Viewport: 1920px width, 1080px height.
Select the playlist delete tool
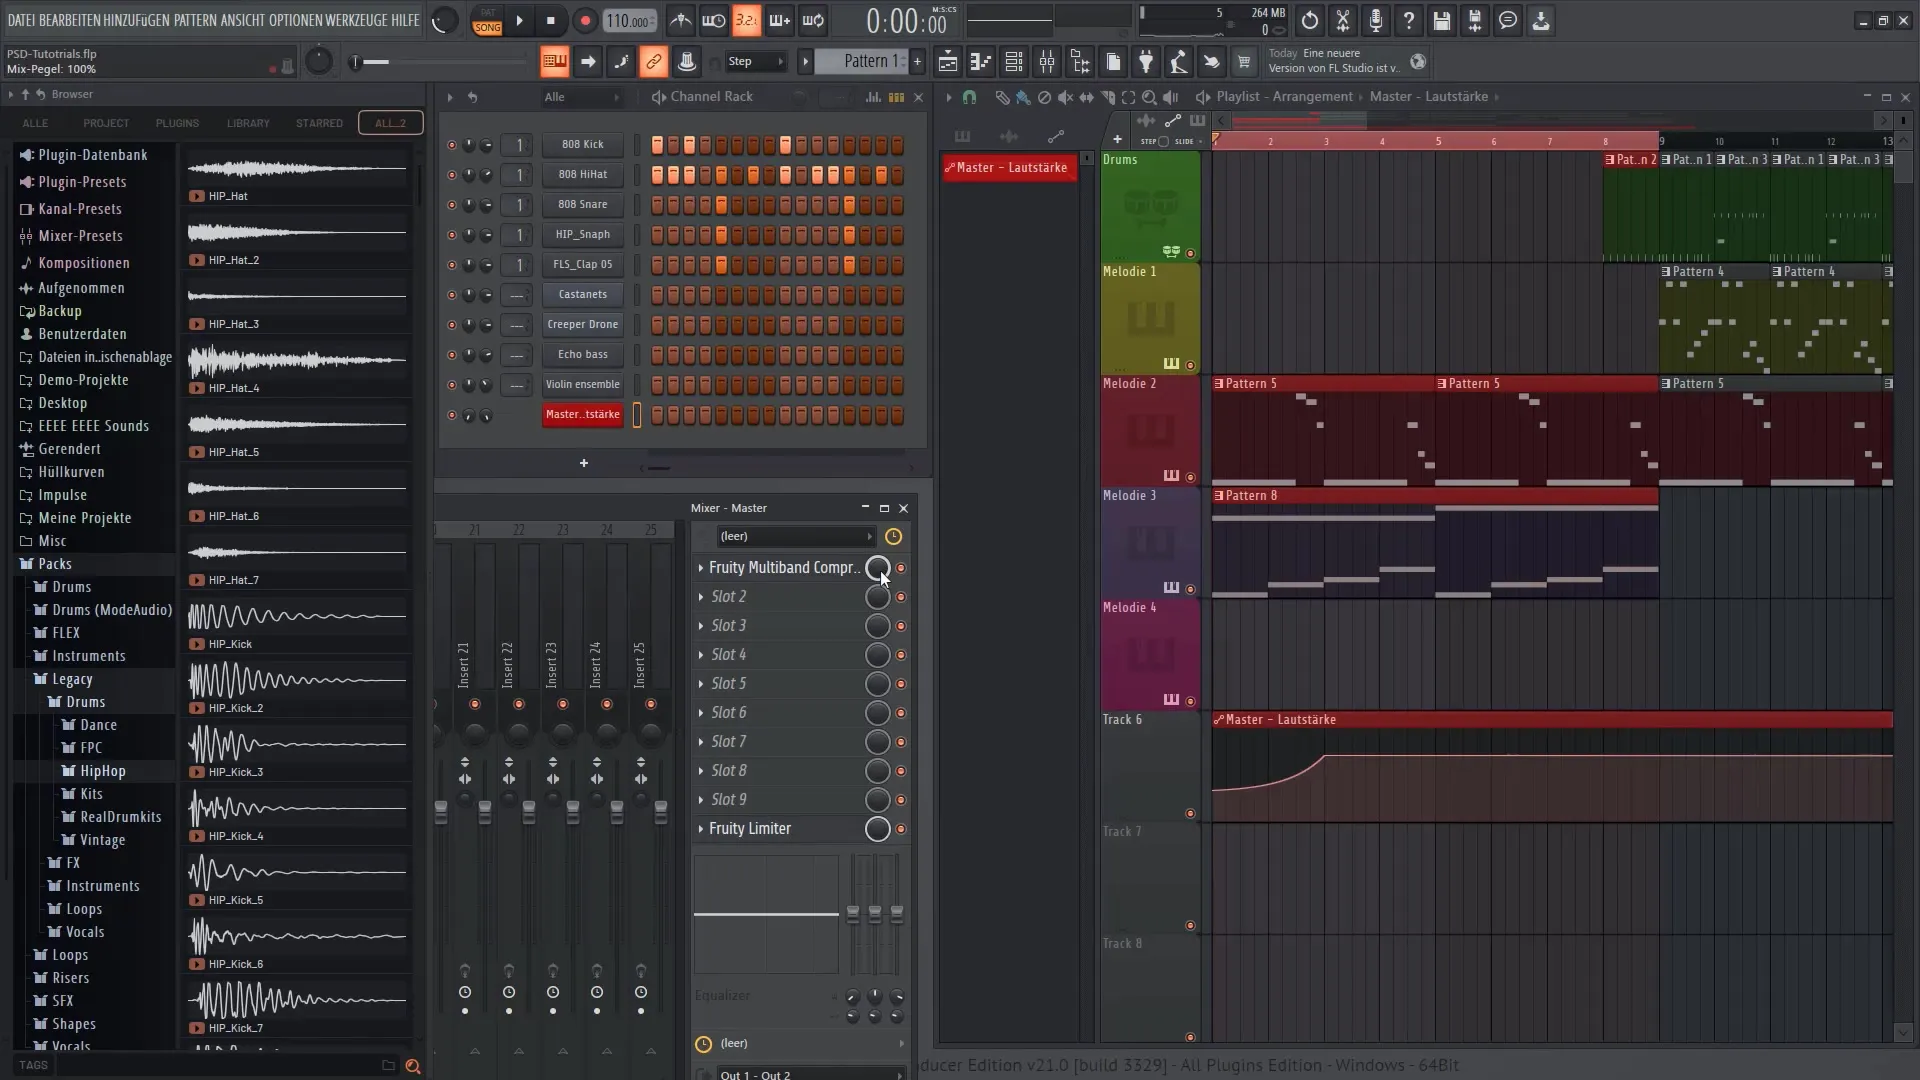[x=1044, y=97]
